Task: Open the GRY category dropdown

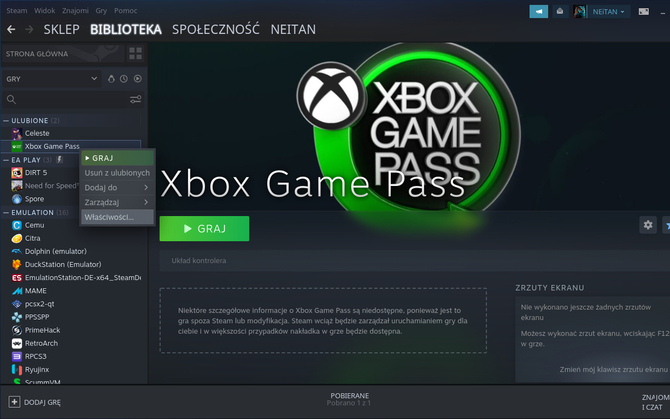Action: [52, 79]
